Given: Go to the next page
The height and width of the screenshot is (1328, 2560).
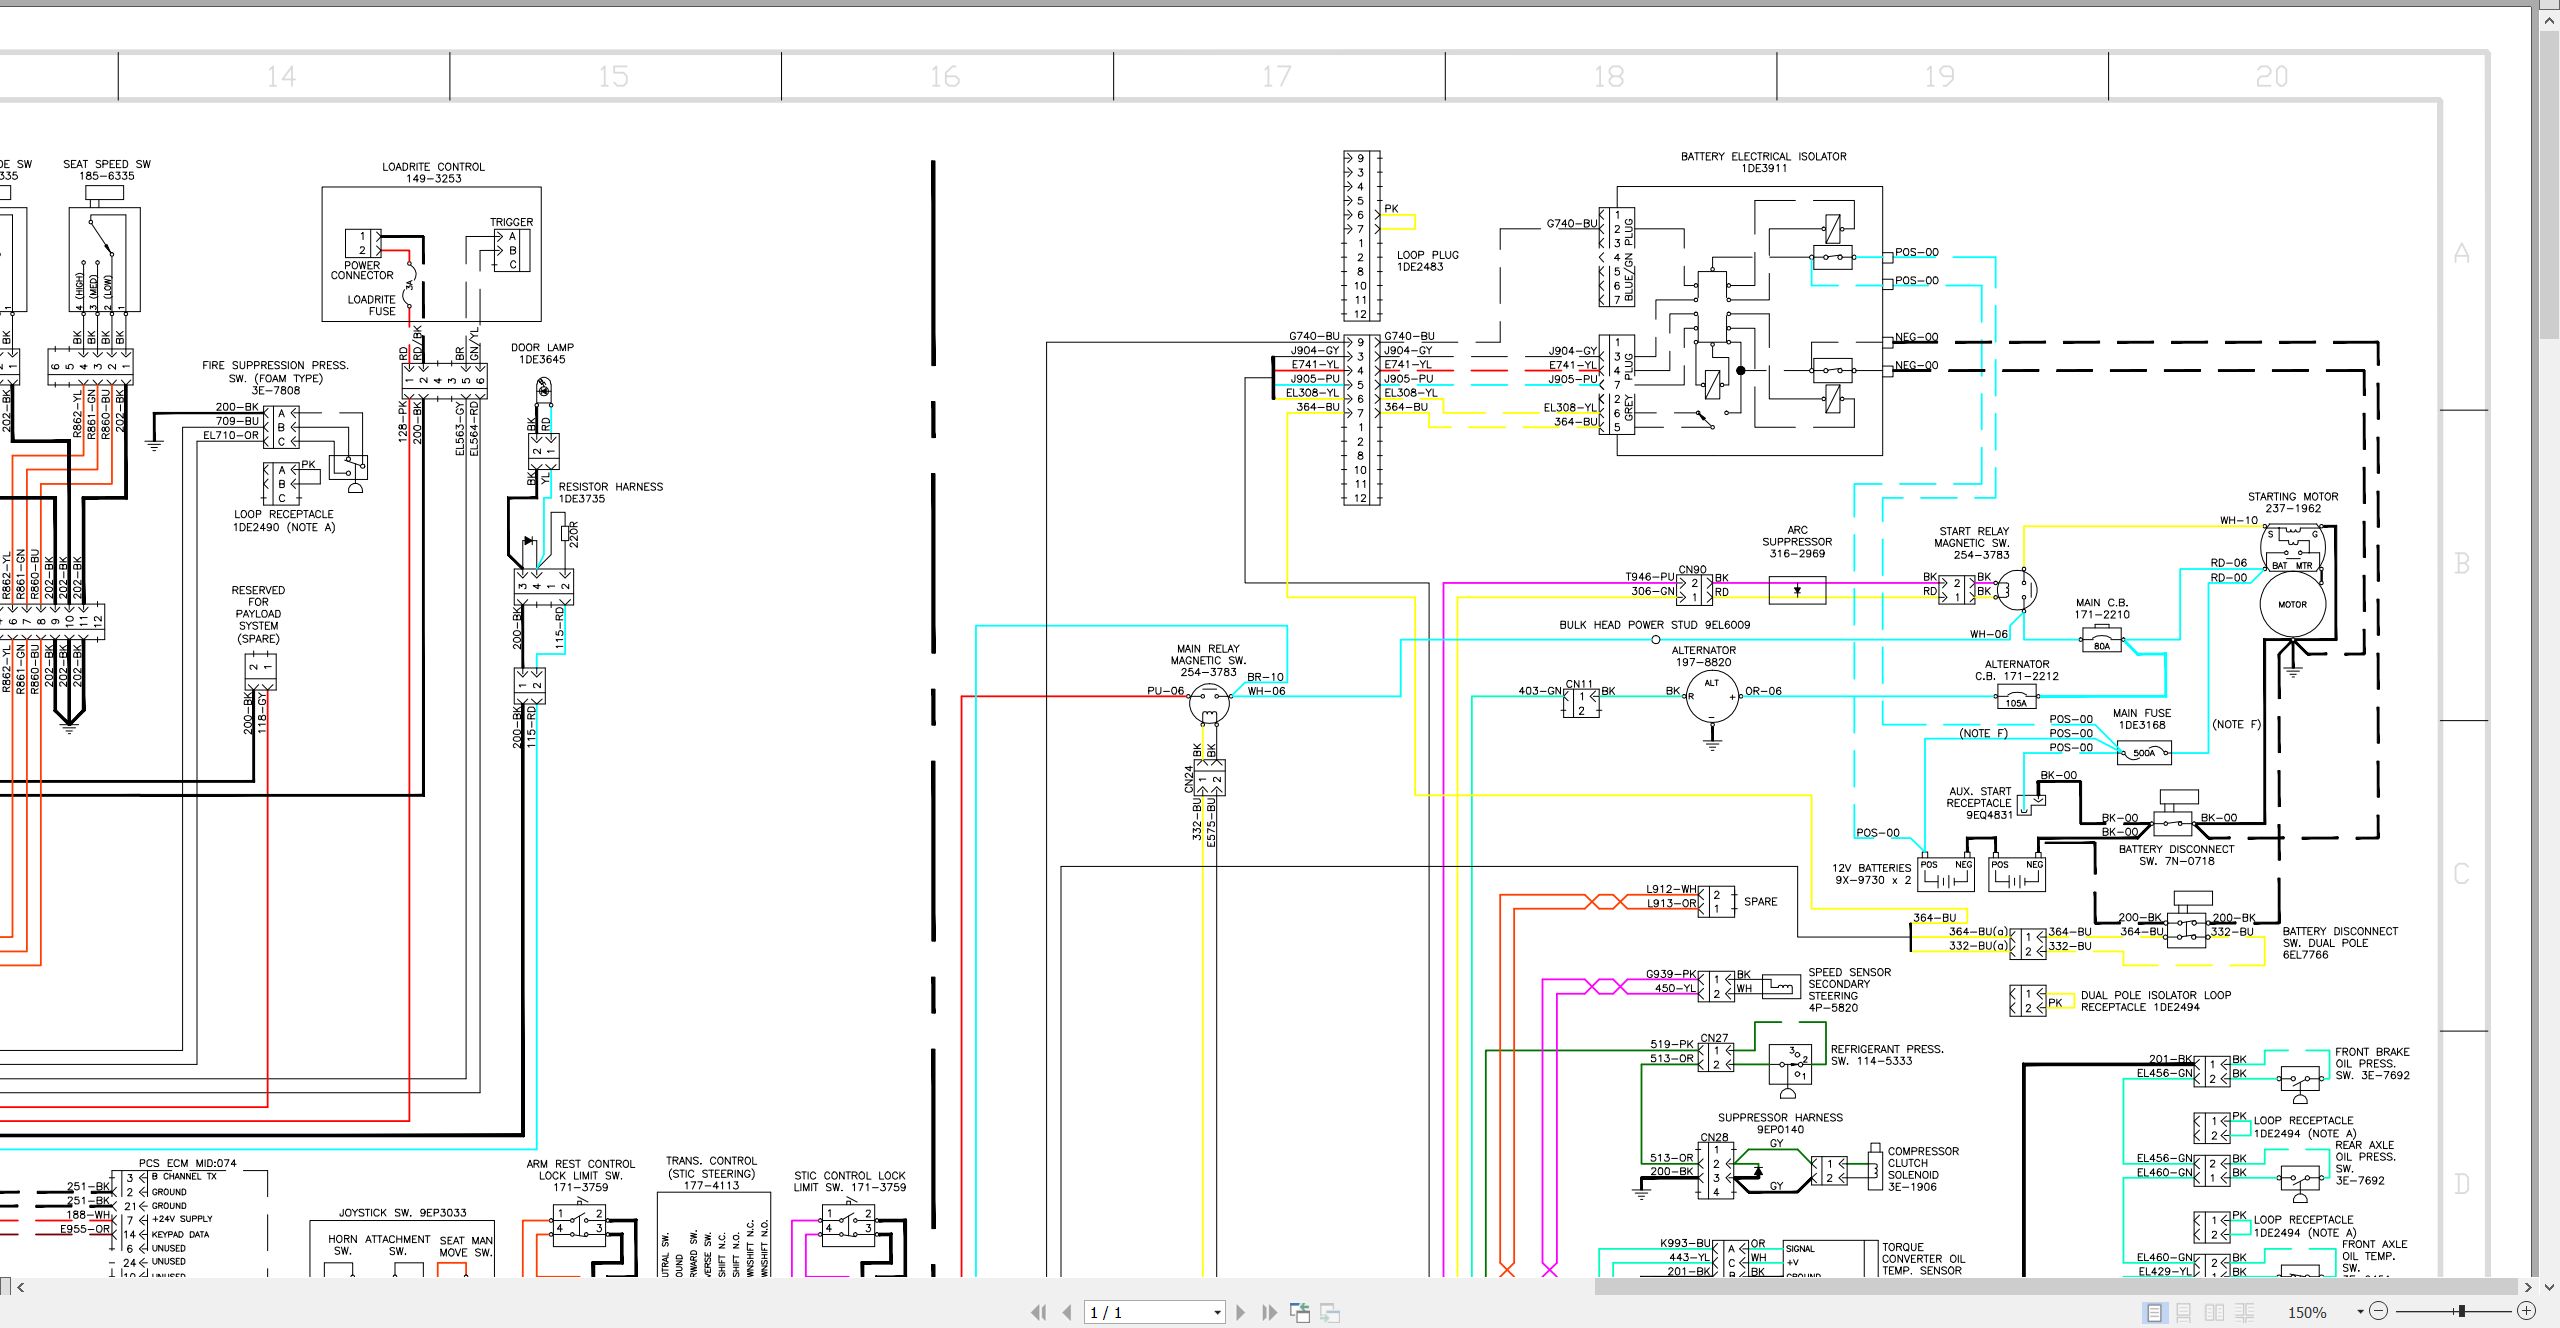Looking at the screenshot, I should tap(1241, 1312).
